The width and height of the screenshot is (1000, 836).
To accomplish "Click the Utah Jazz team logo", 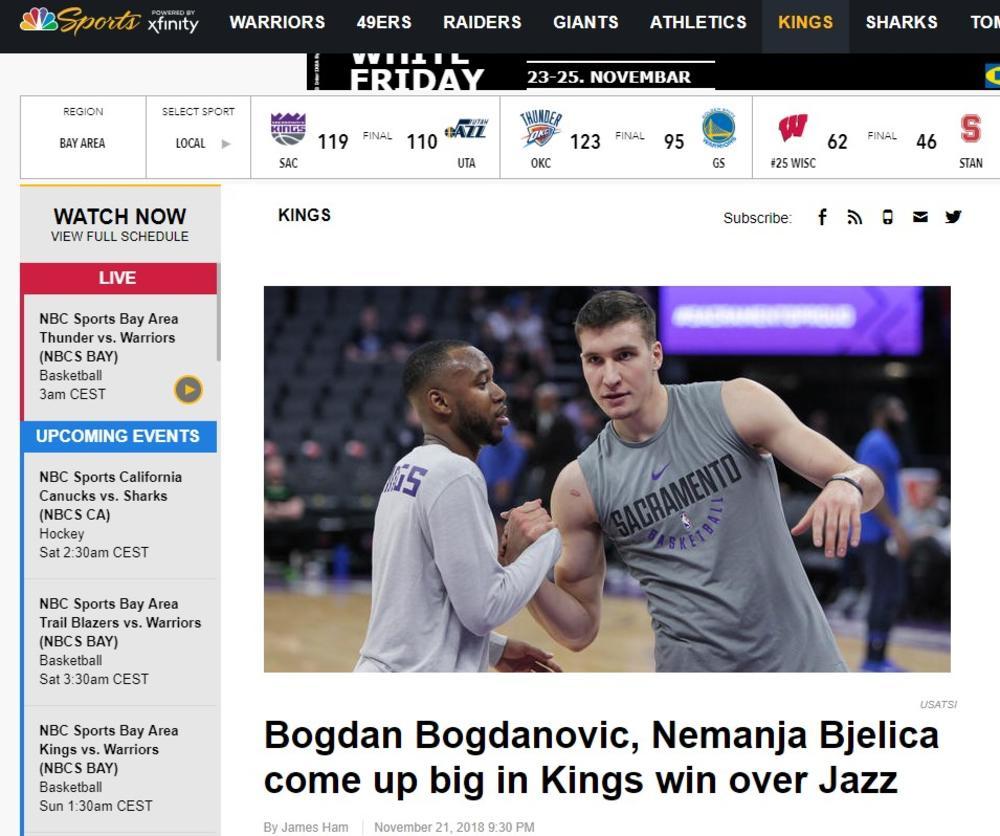I will pos(467,129).
